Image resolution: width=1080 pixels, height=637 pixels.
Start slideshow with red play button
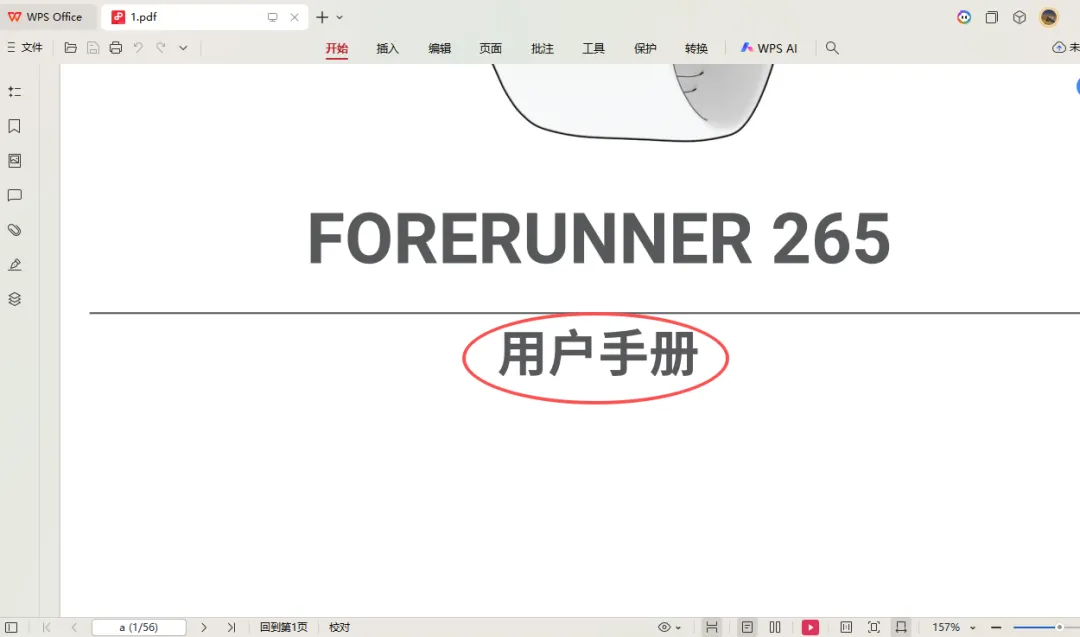pyautogui.click(x=810, y=627)
